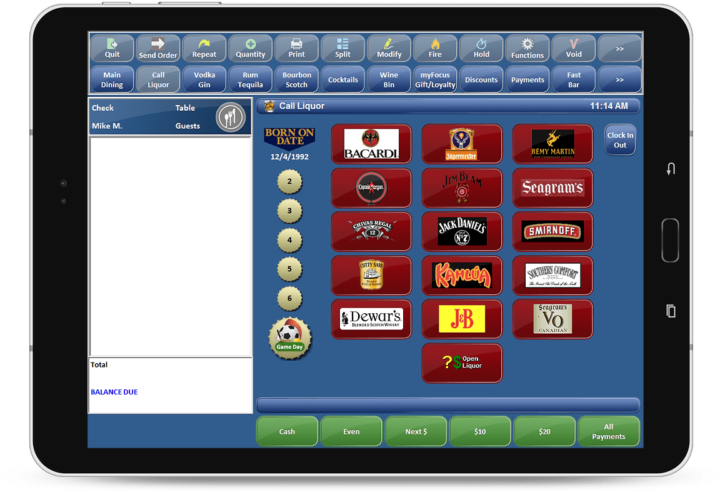Image resolution: width=720 pixels, height=492 pixels.
Task: Modify the selected item
Action: (x=389, y=49)
